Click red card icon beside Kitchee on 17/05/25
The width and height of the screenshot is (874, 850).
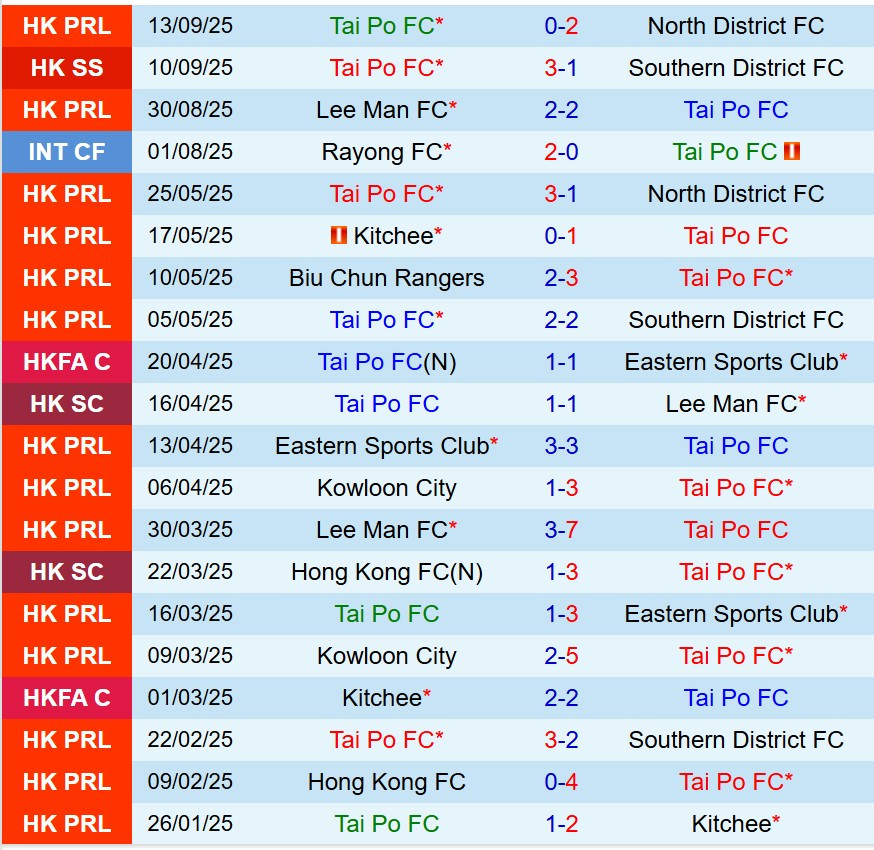click(x=339, y=236)
